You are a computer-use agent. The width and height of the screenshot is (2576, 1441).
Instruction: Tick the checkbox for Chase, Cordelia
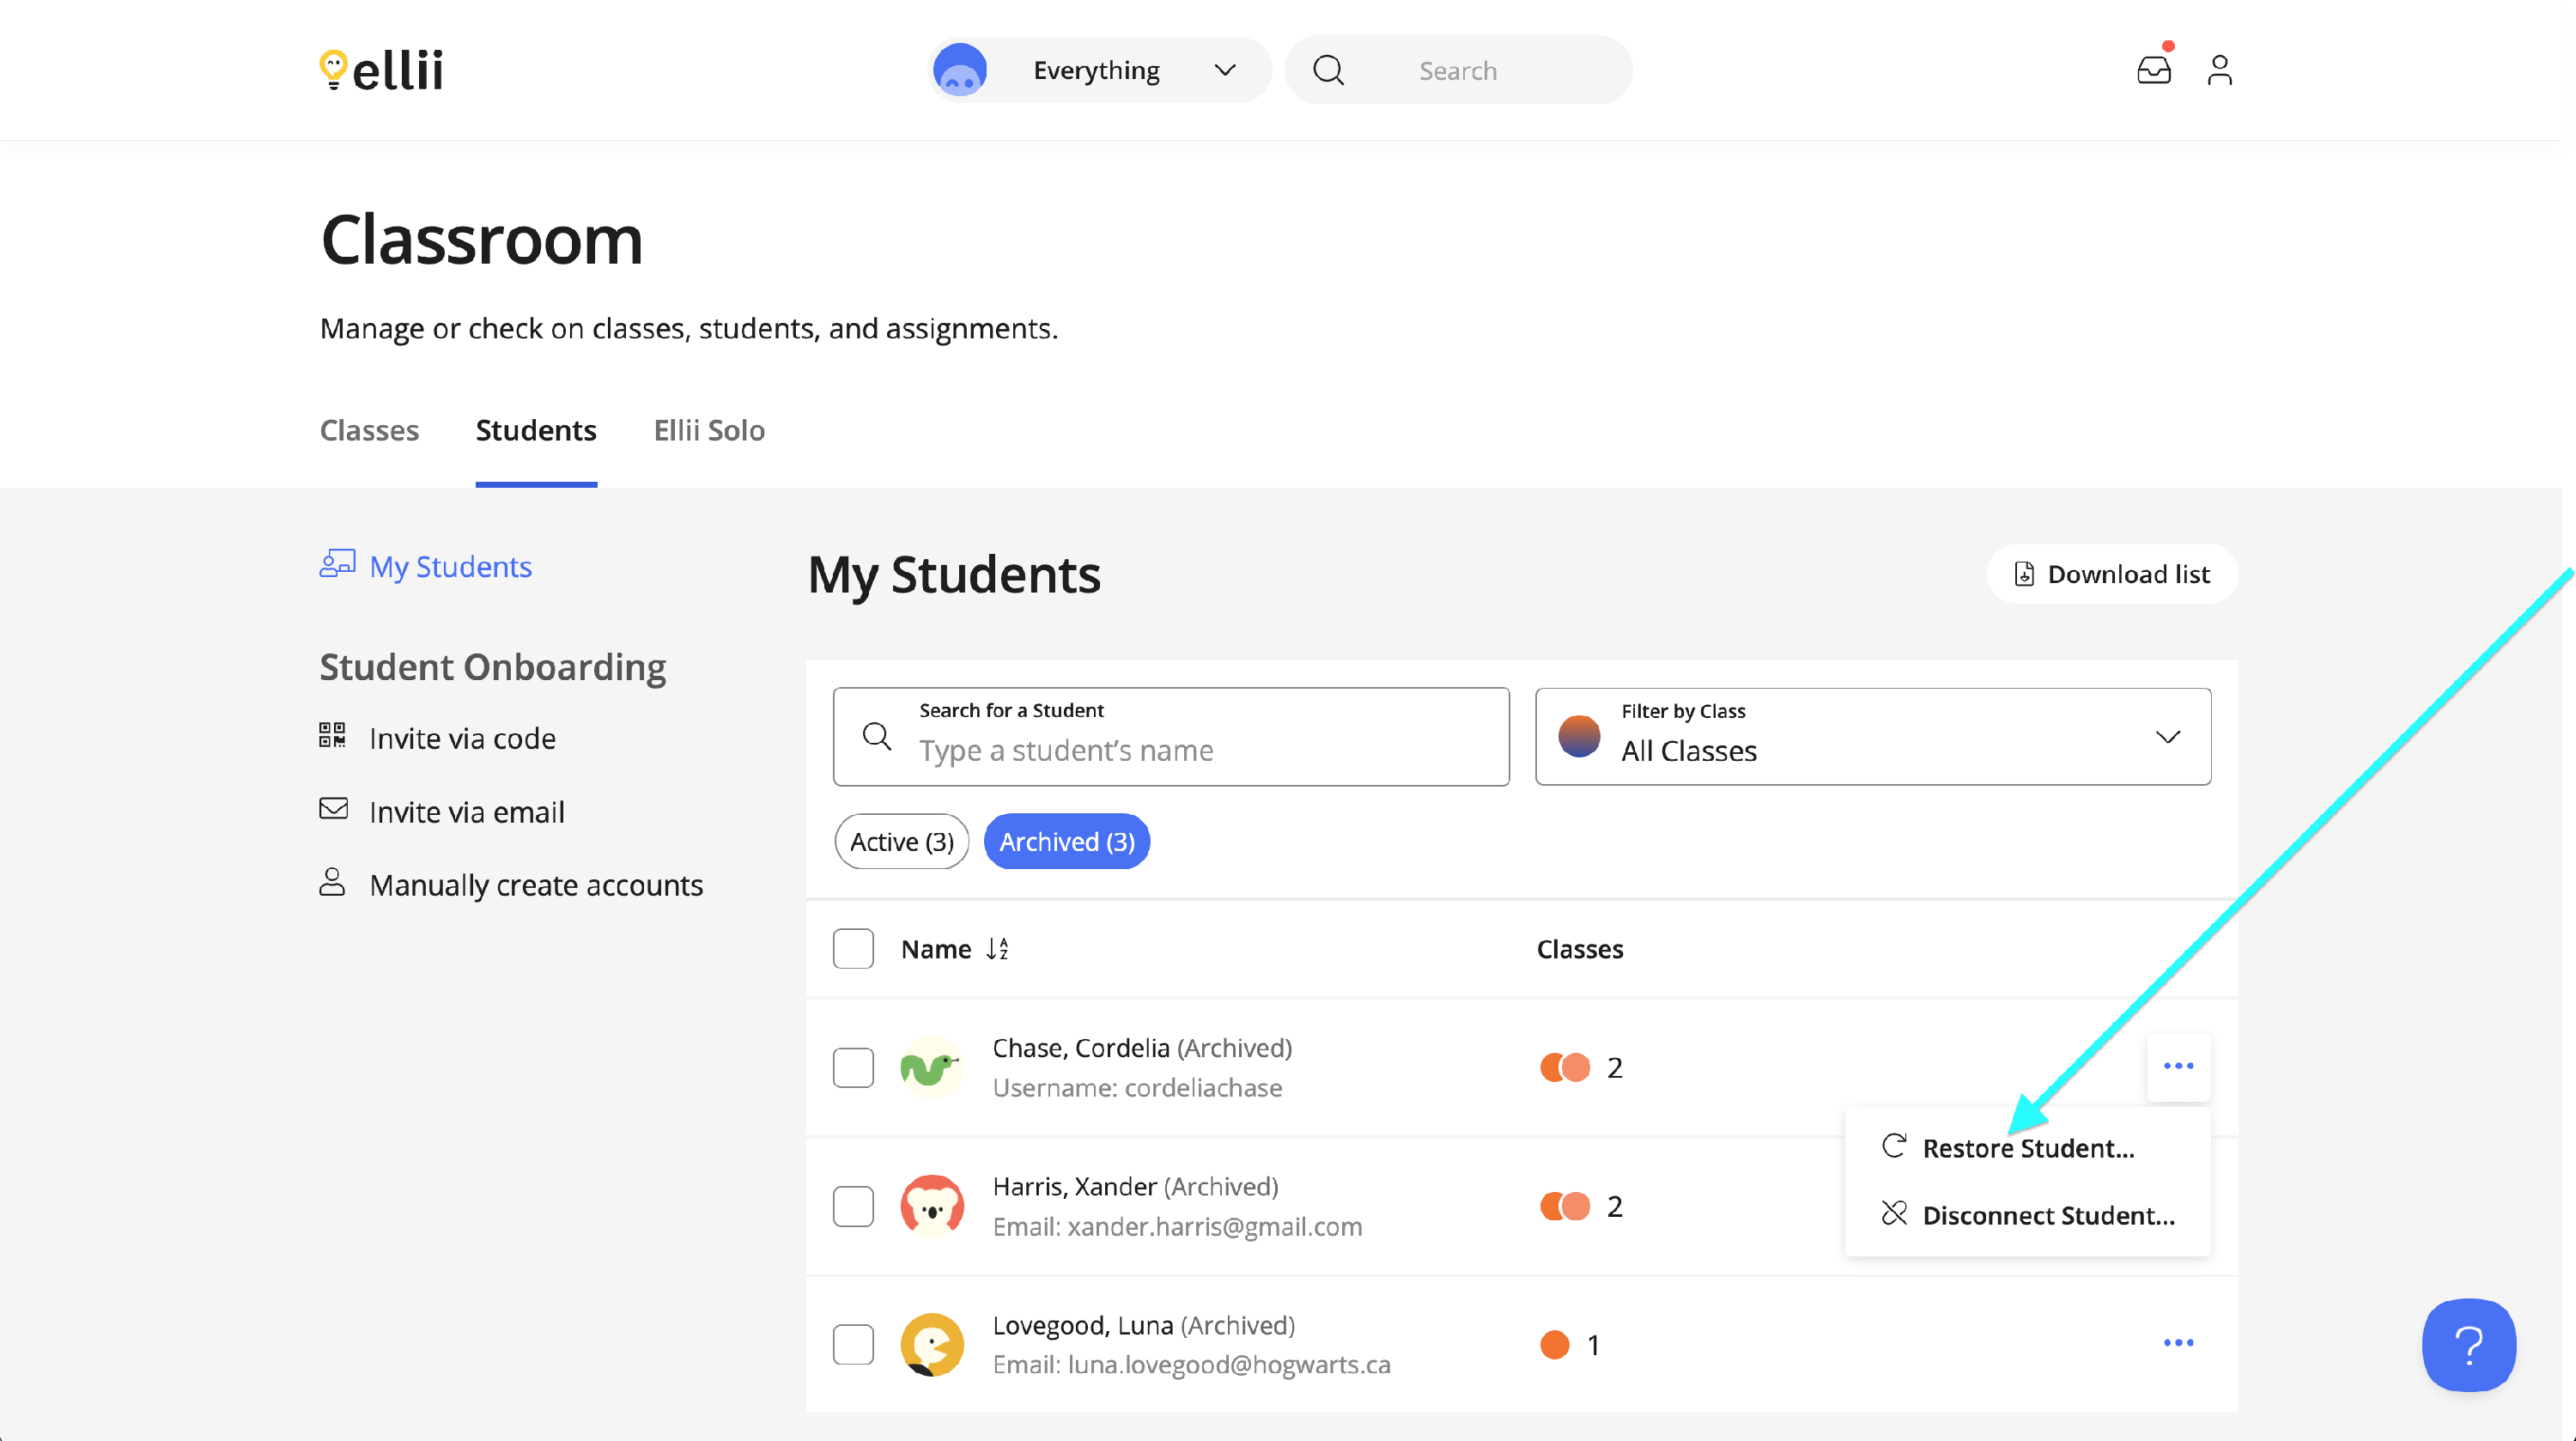853,1067
